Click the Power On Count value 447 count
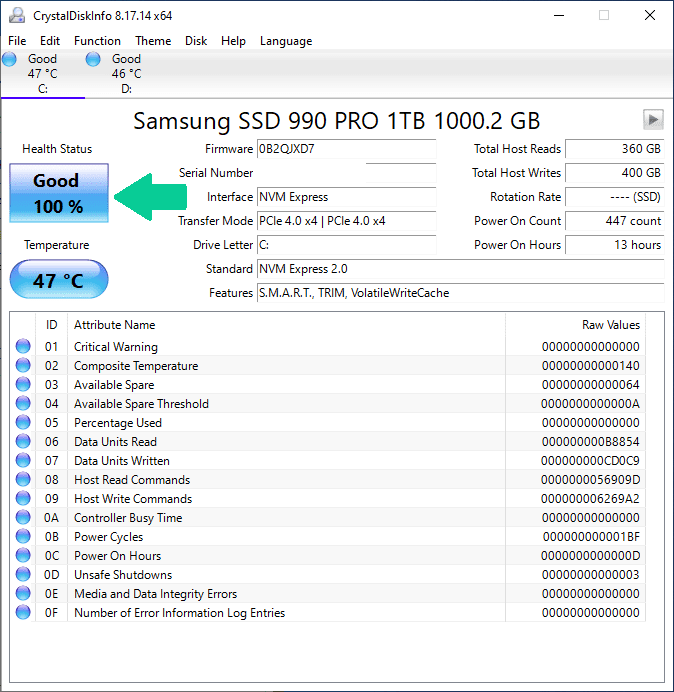674x692 pixels. point(615,221)
